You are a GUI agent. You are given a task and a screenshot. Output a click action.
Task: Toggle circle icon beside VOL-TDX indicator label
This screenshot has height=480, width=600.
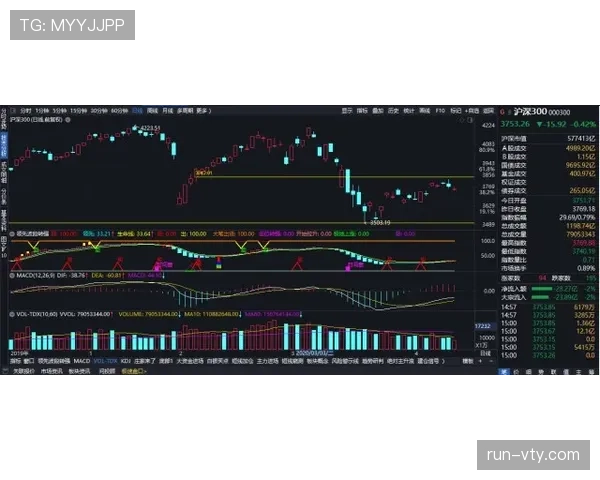[12, 314]
